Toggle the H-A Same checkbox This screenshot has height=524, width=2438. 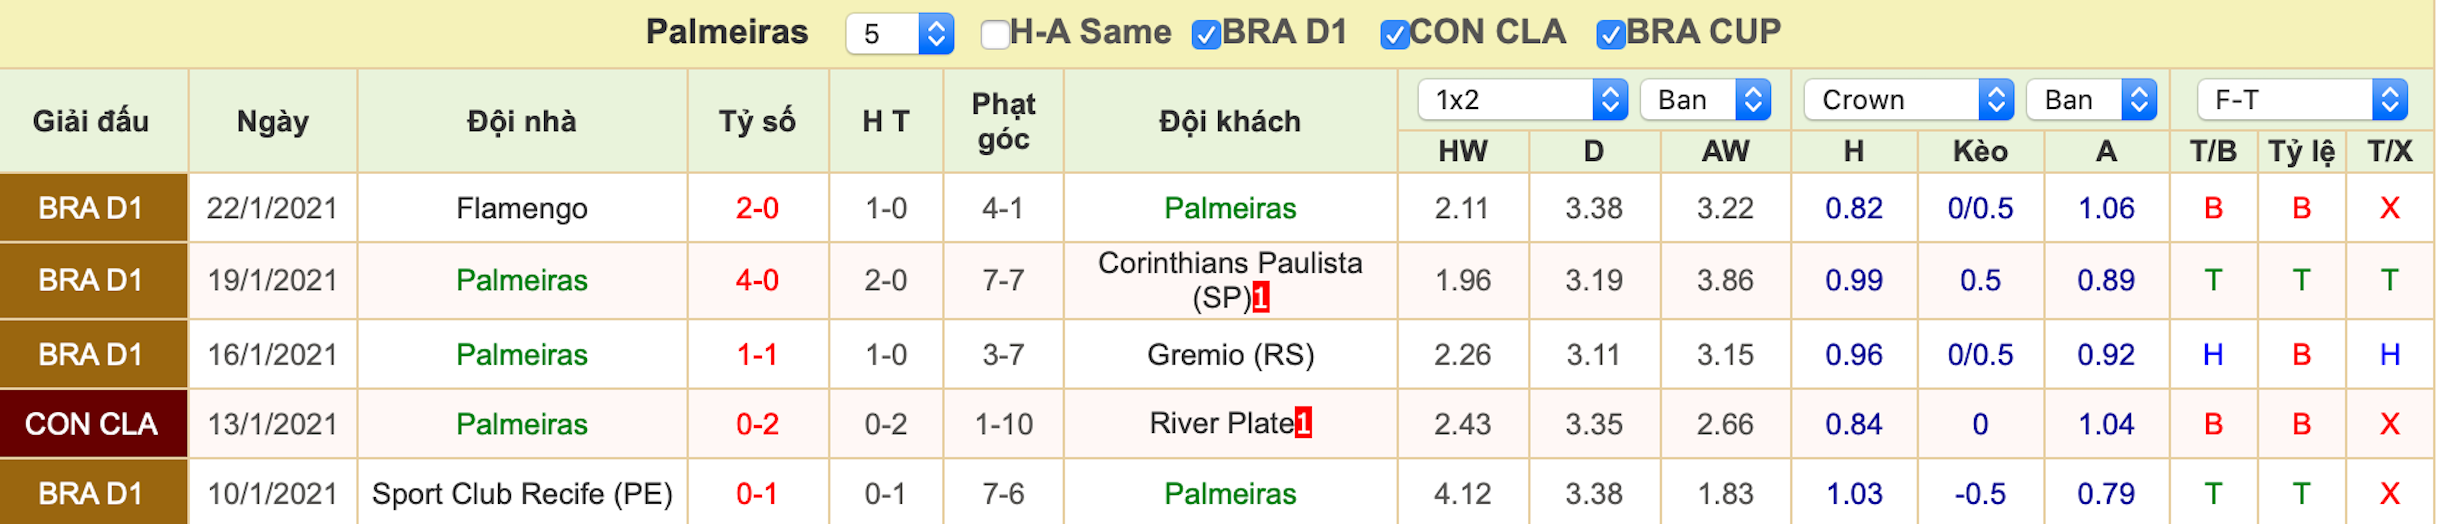(x=995, y=34)
